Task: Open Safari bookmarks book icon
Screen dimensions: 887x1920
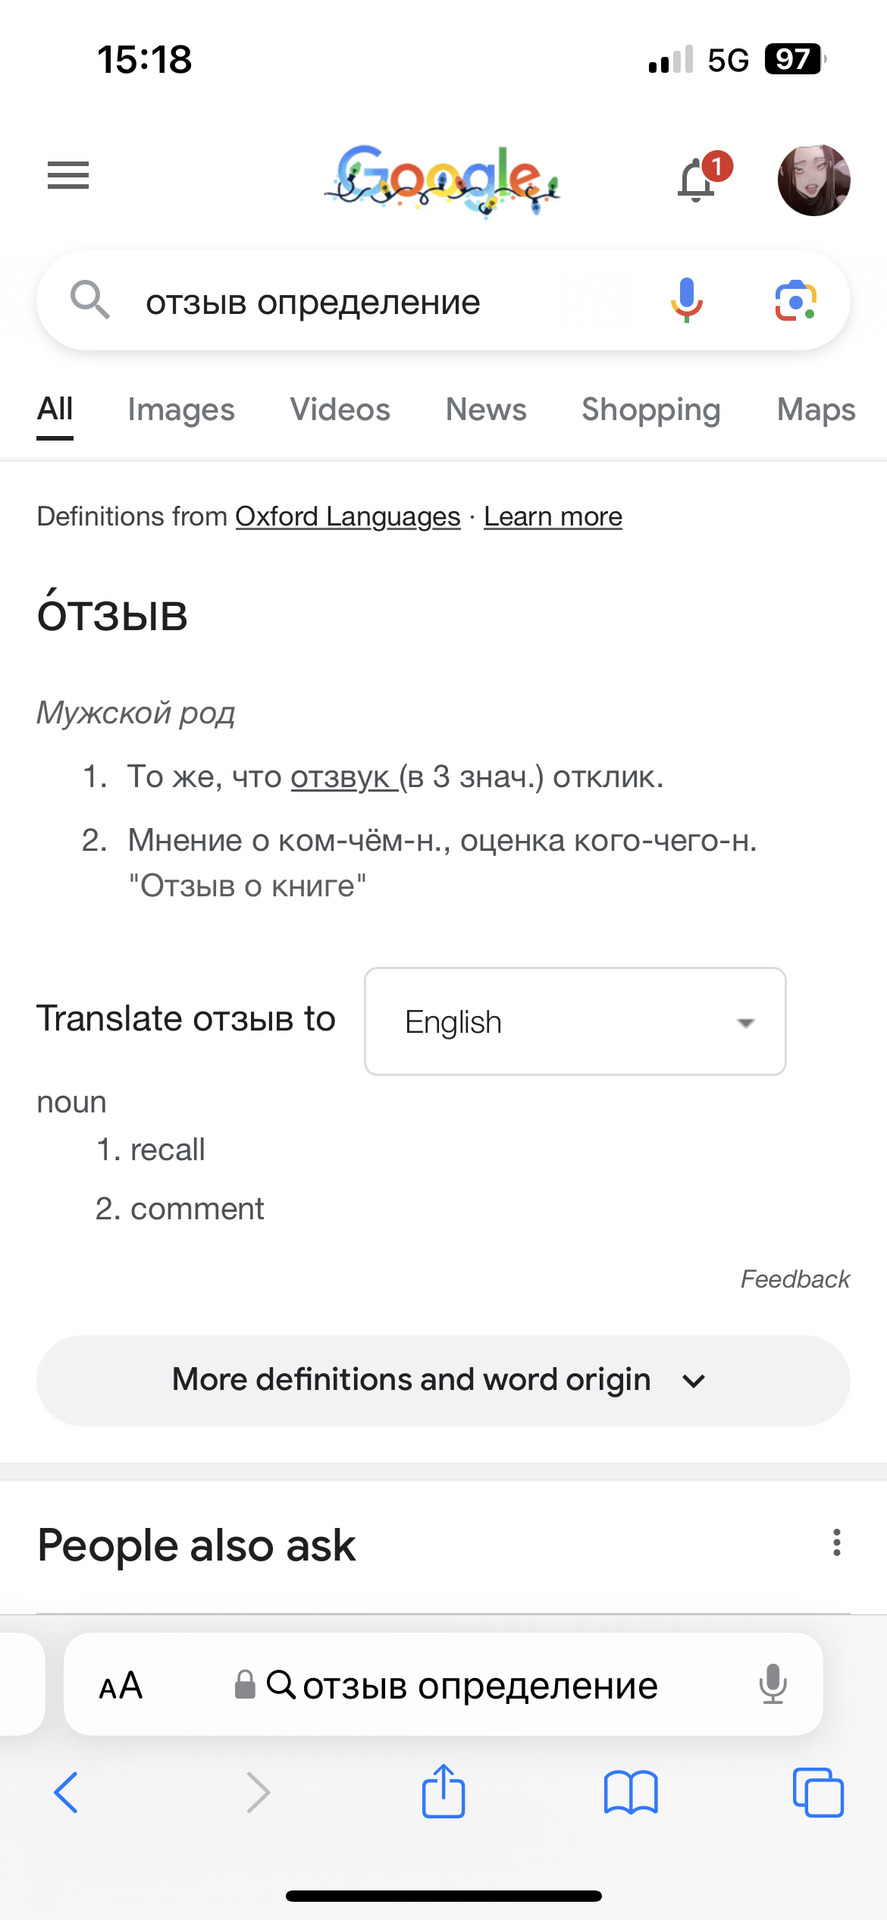Action: [x=630, y=1792]
